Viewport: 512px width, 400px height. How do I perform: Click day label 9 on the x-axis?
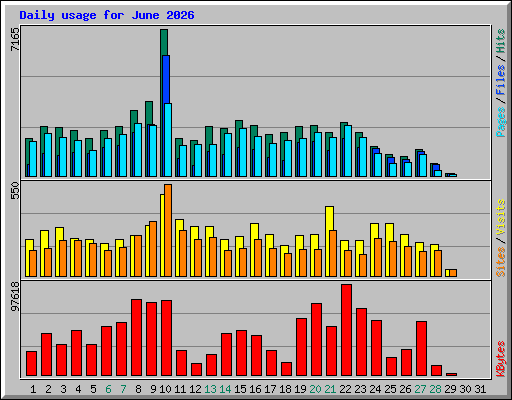tap(153, 389)
